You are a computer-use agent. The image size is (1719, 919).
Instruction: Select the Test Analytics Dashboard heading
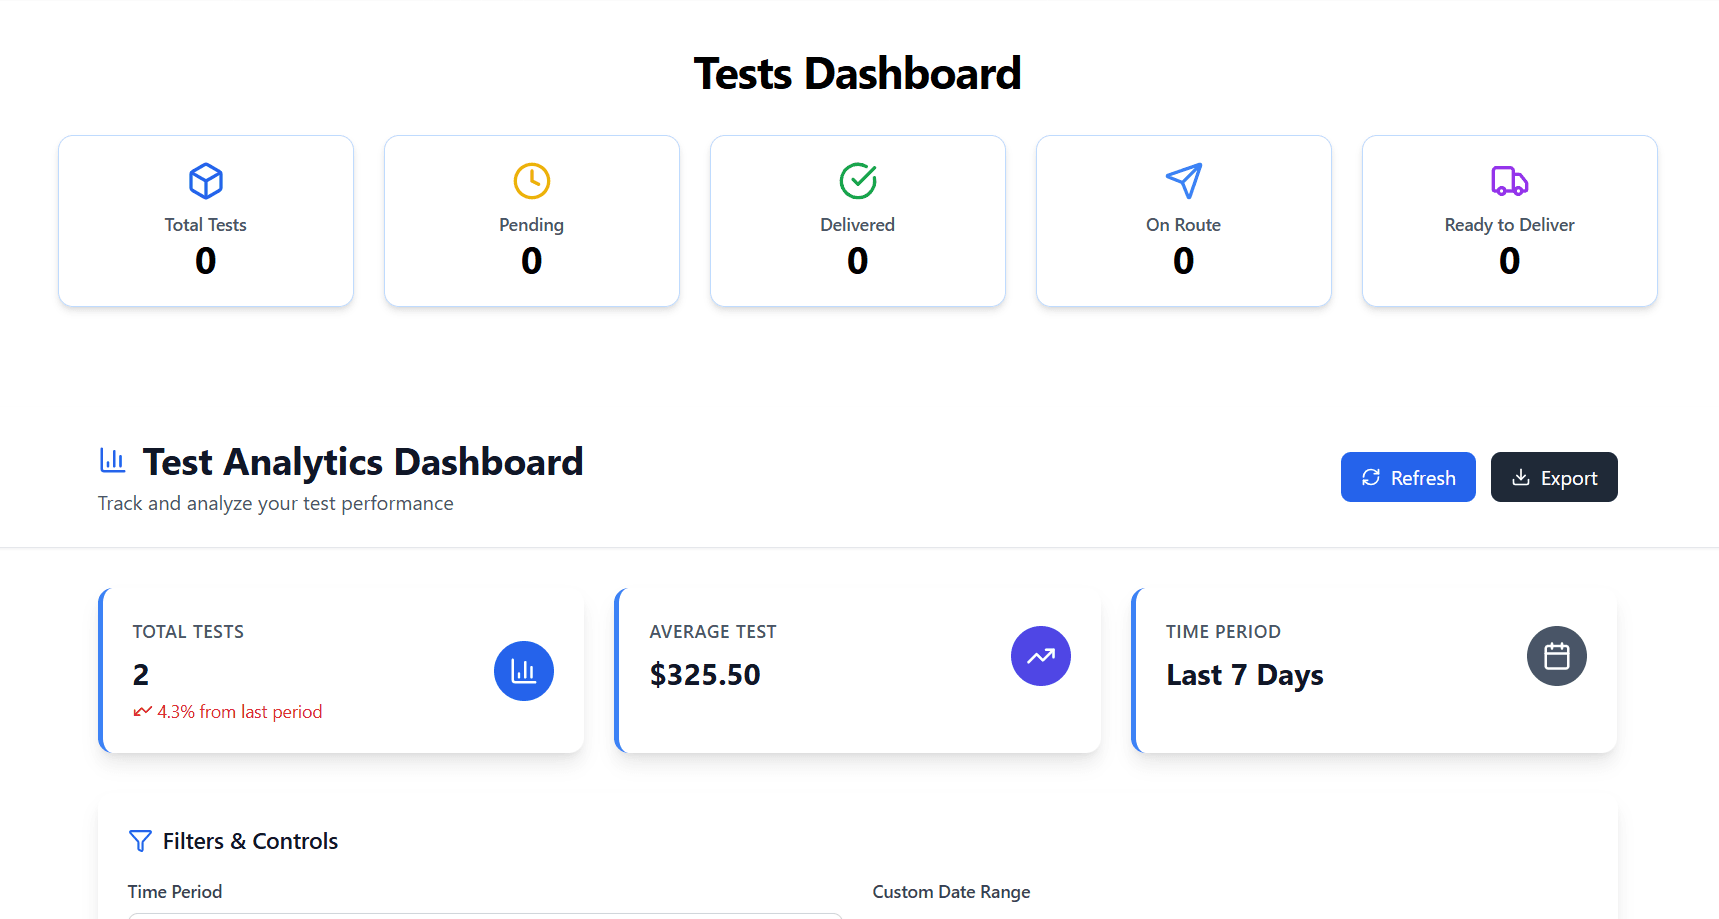pyautogui.click(x=363, y=462)
